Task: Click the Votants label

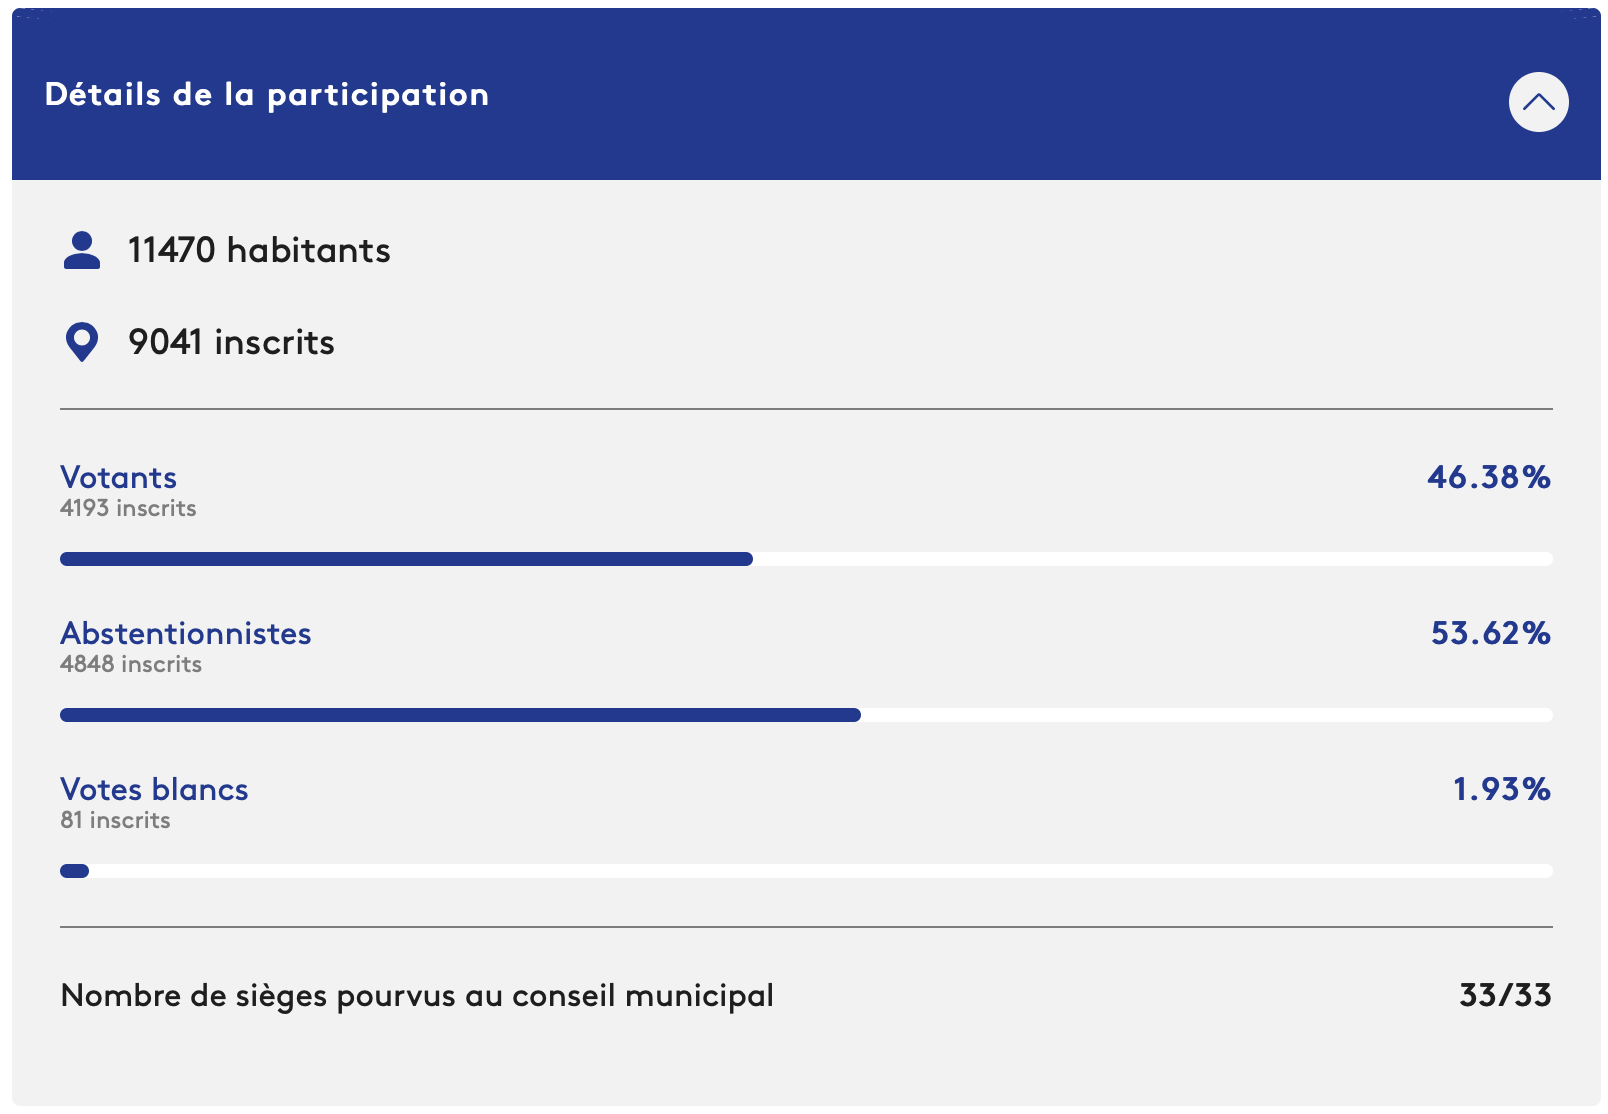Action: 118,477
